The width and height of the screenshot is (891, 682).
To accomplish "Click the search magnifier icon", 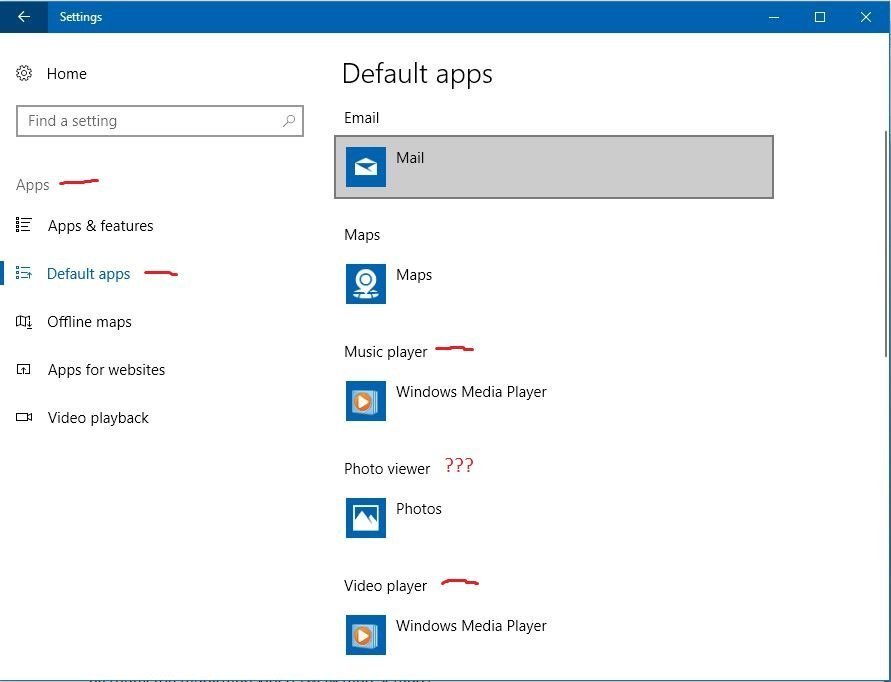I will pos(289,120).
